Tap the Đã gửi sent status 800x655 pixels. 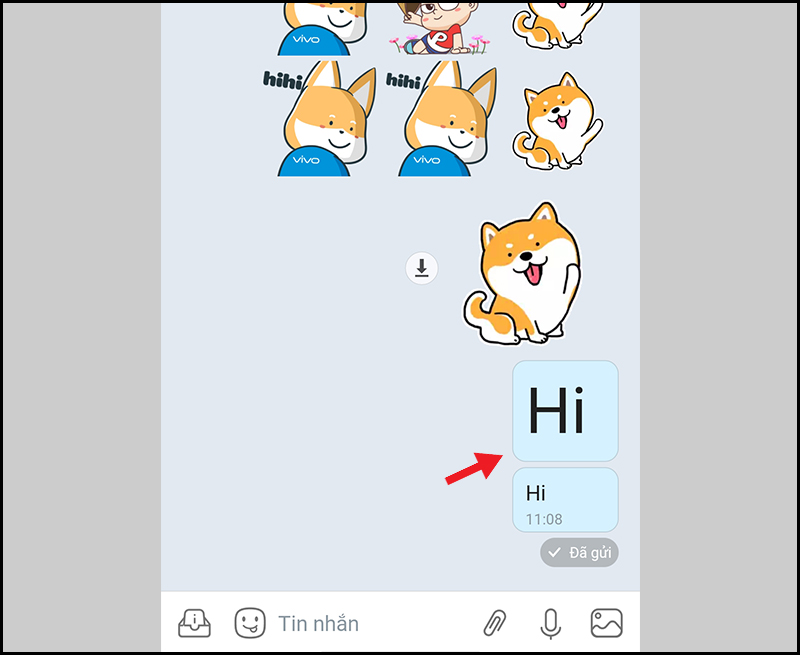click(579, 552)
